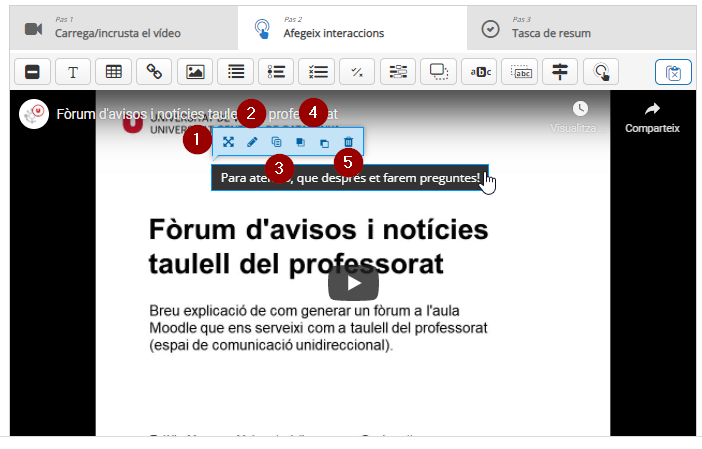Click the move/resize arrows icon on label toolbar
Screen dimensions: 702x449
tap(228, 142)
